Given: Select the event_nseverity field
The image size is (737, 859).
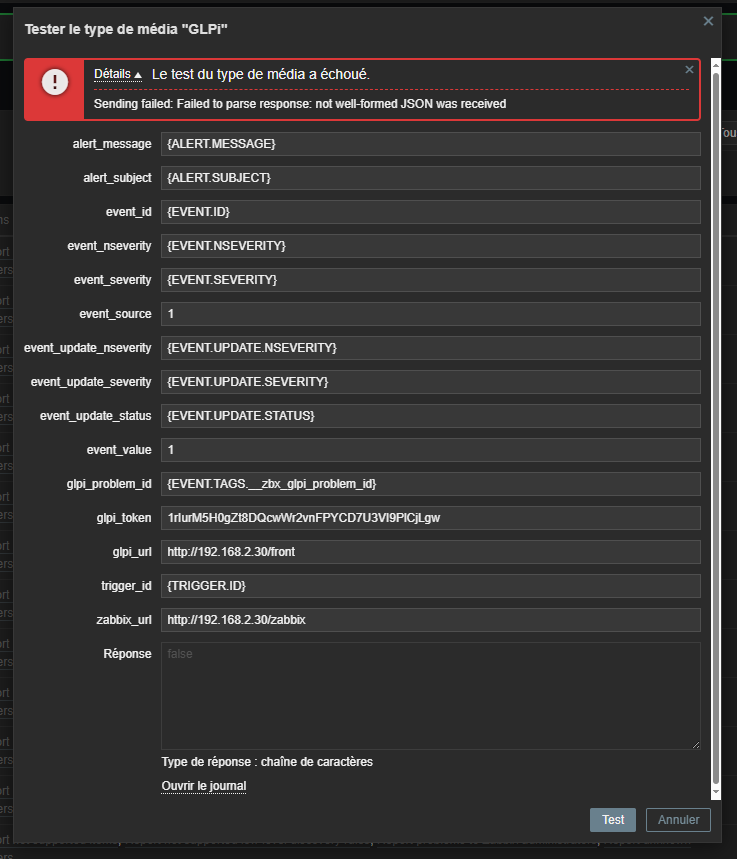Looking at the screenshot, I should (430, 246).
